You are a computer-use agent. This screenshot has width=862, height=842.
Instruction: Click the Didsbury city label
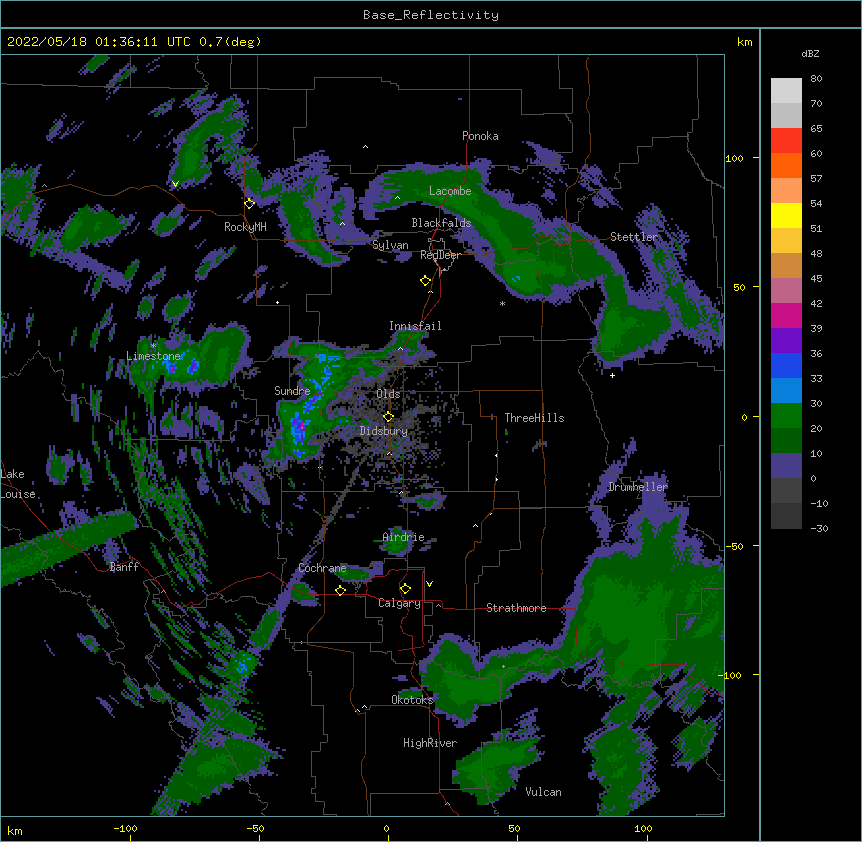383,431
